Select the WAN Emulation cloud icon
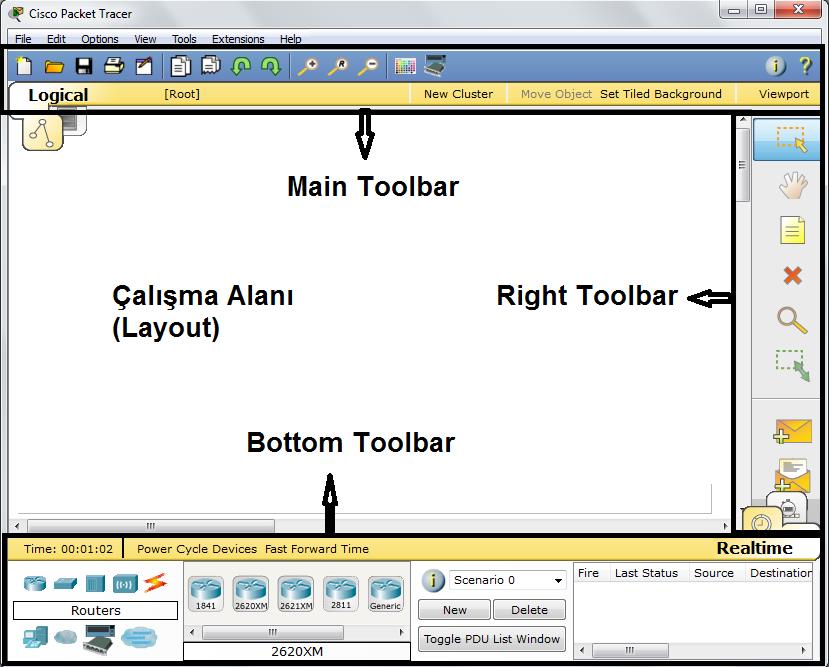The width and height of the screenshot is (829, 667). point(65,637)
